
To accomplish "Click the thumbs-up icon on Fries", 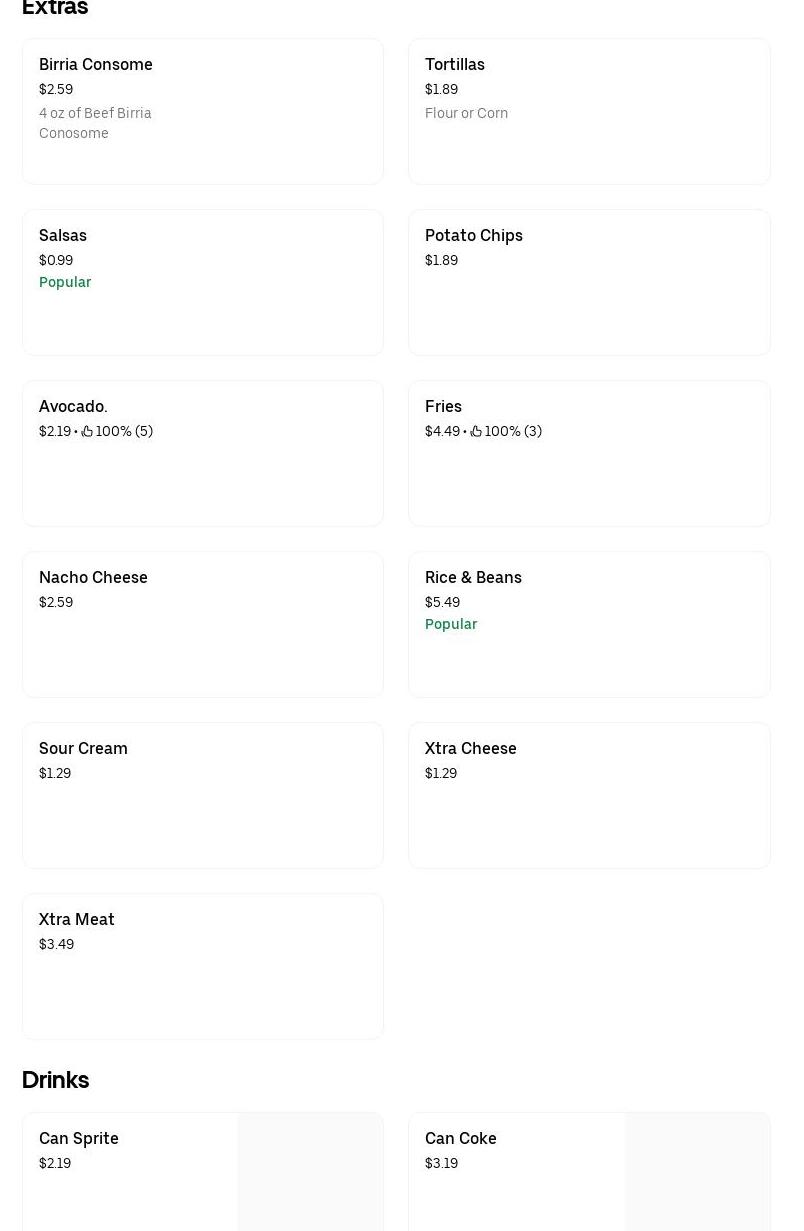I will (x=476, y=432).
